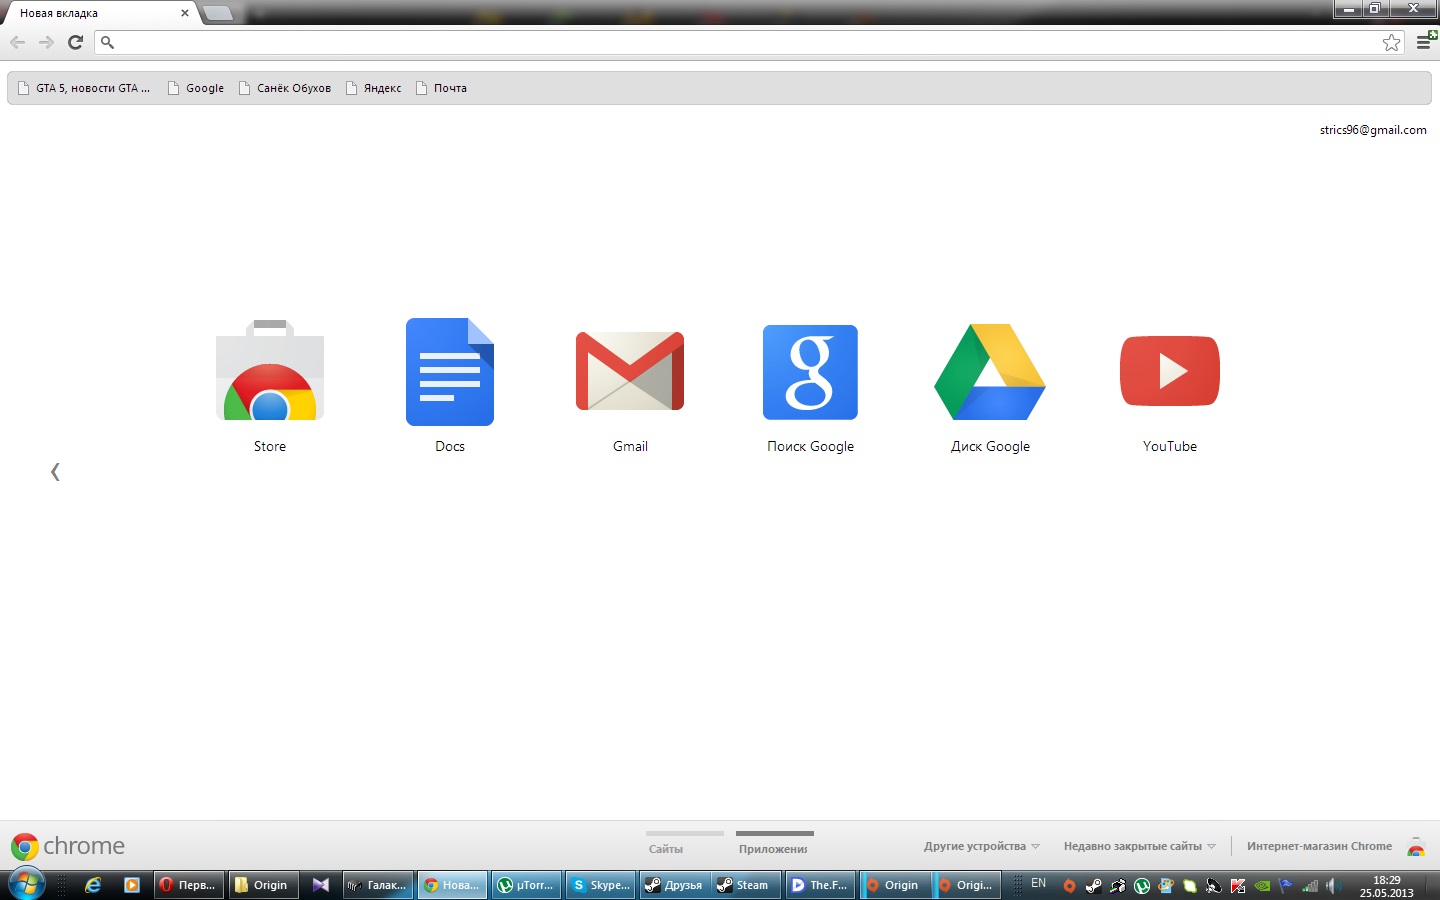Image resolution: width=1440 pixels, height=900 pixels.
Task: Bookmark this page with the star icon
Action: point(1391,42)
